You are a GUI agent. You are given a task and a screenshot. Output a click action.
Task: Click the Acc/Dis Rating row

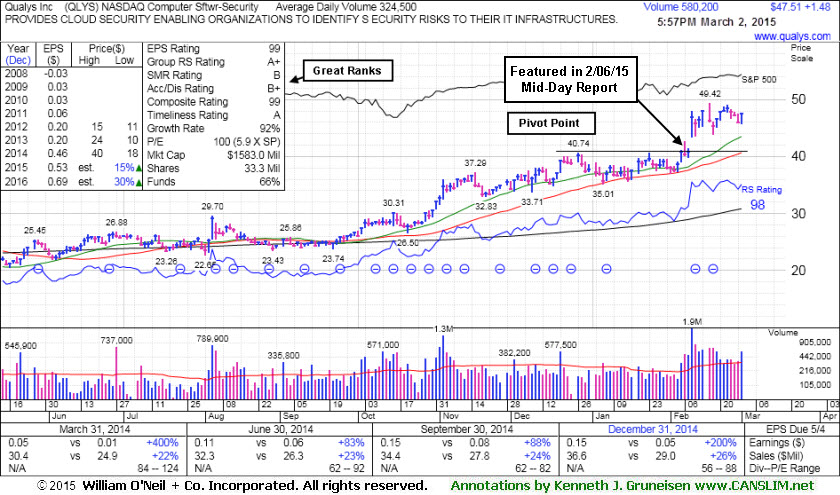[x=214, y=88]
